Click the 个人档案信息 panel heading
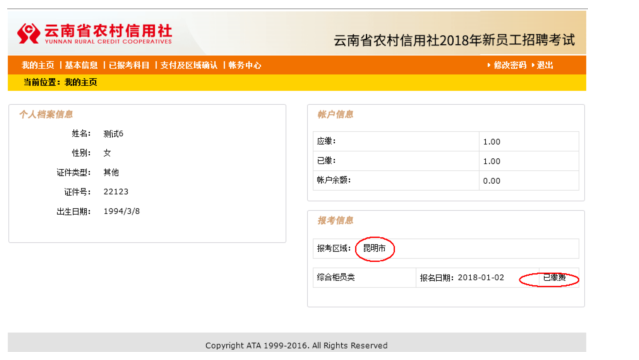Screen dimensions: 639x360 (46, 115)
